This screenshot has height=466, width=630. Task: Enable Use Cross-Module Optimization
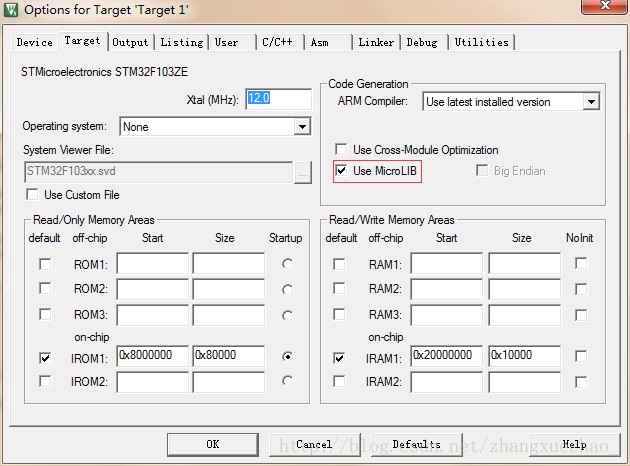tap(341, 149)
